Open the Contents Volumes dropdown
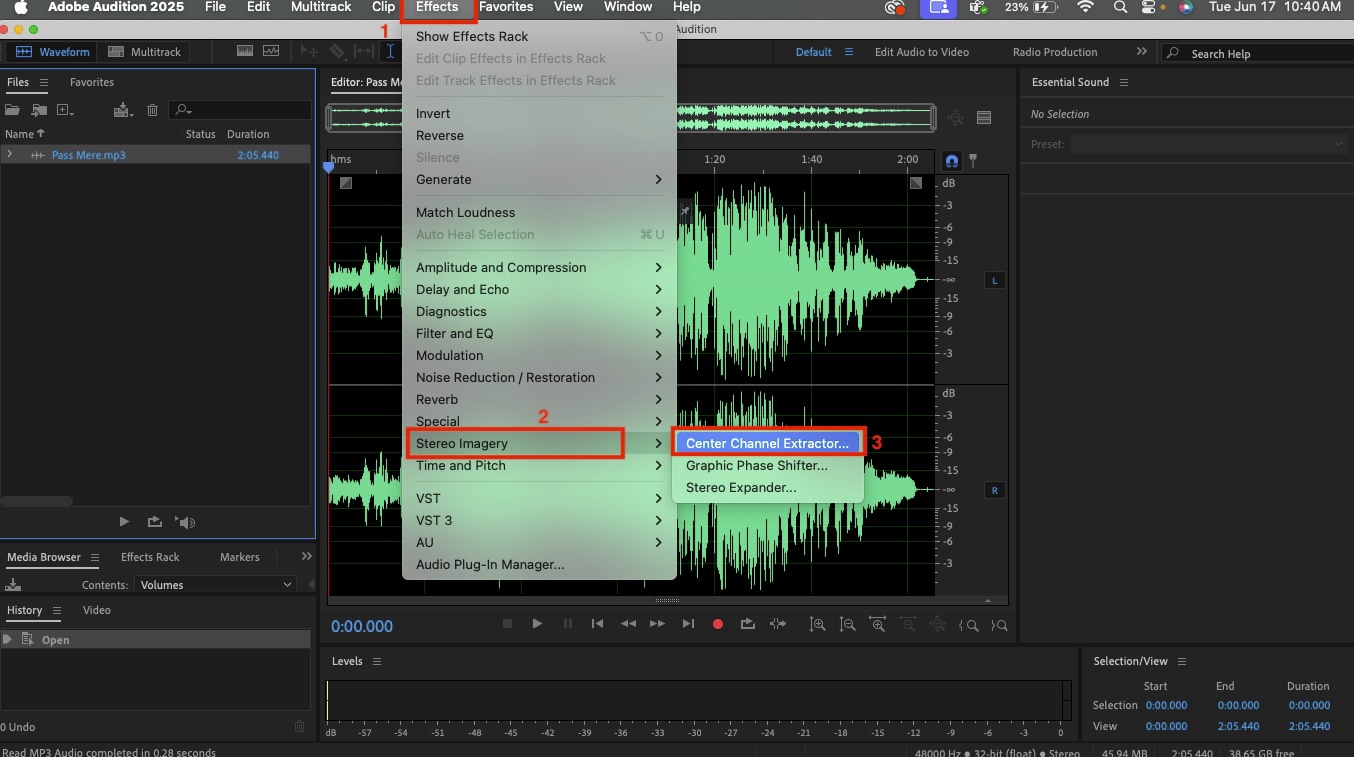Screen dimensions: 1354x757 pos(216,585)
